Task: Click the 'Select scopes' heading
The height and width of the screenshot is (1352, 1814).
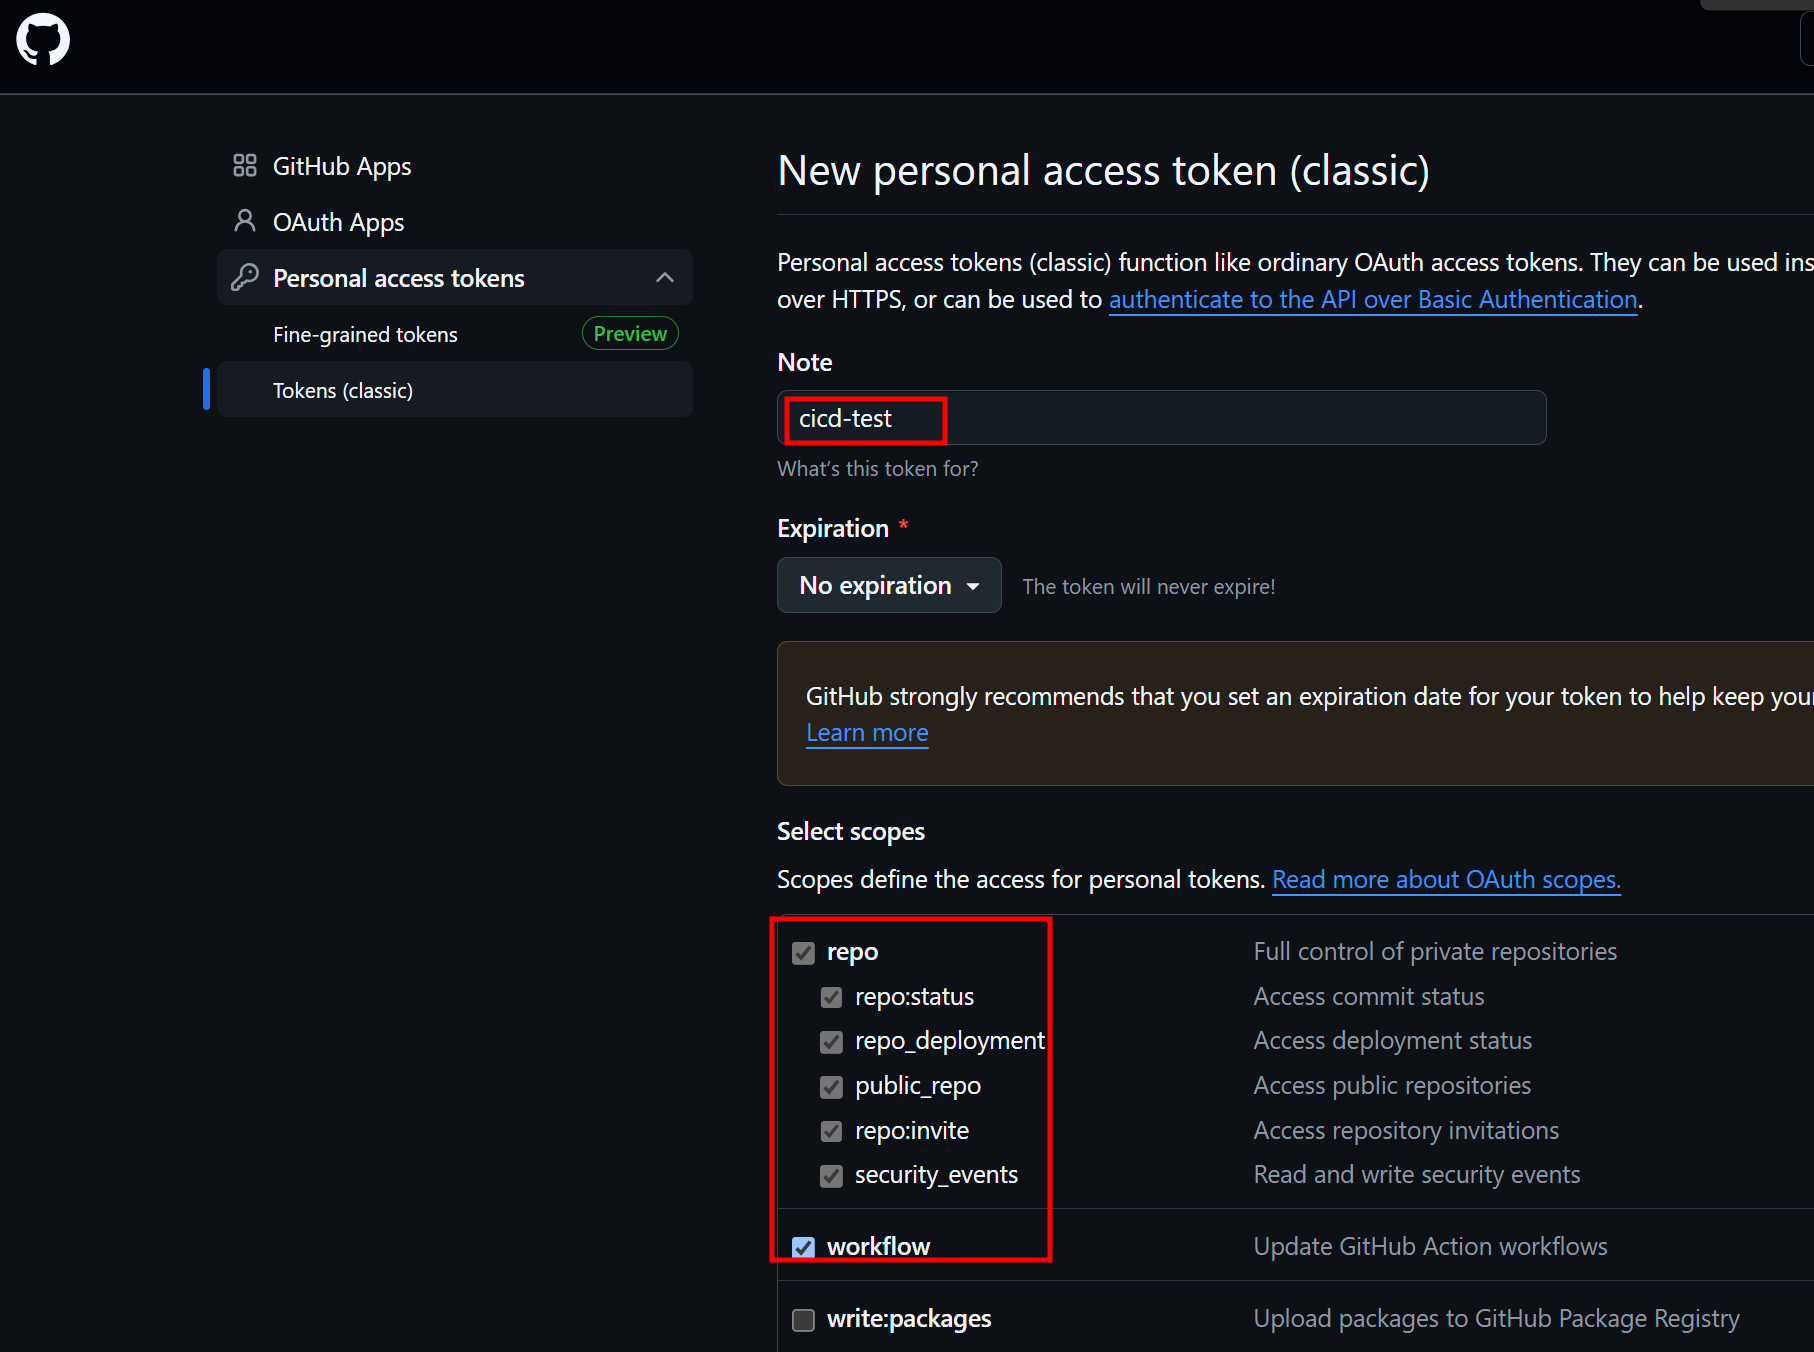Action: coord(851,831)
